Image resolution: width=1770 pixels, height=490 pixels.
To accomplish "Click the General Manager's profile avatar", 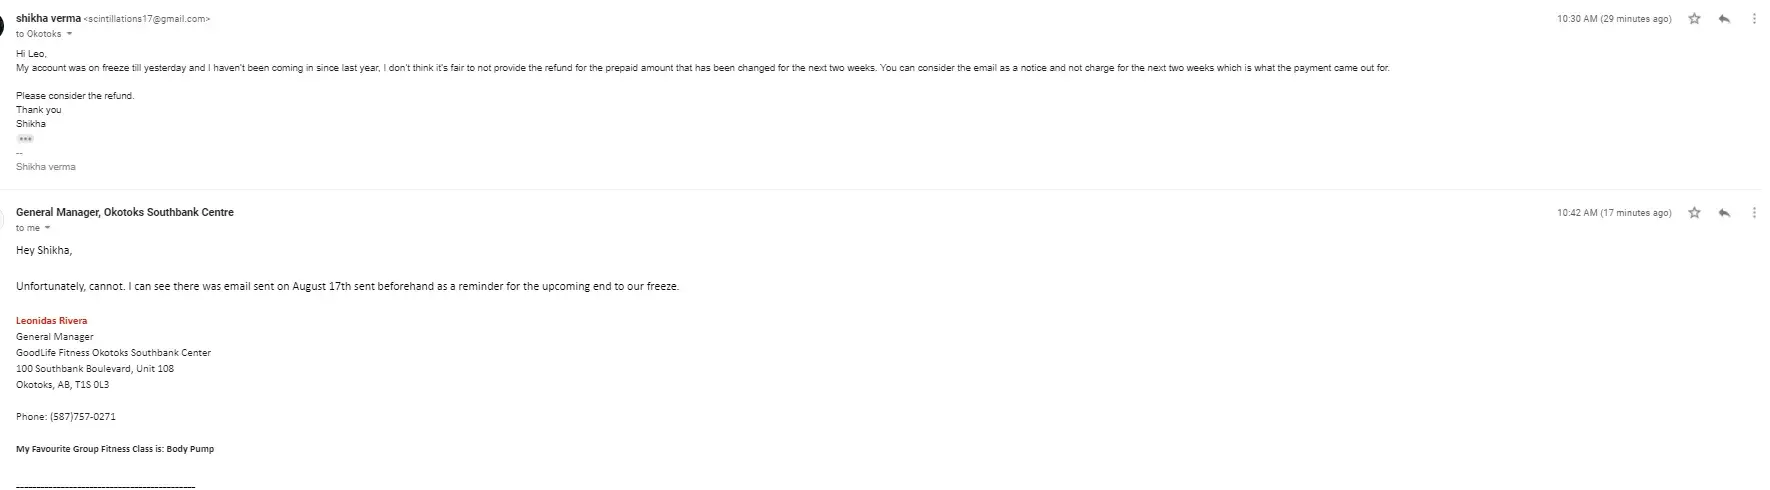I will [x=3, y=218].
